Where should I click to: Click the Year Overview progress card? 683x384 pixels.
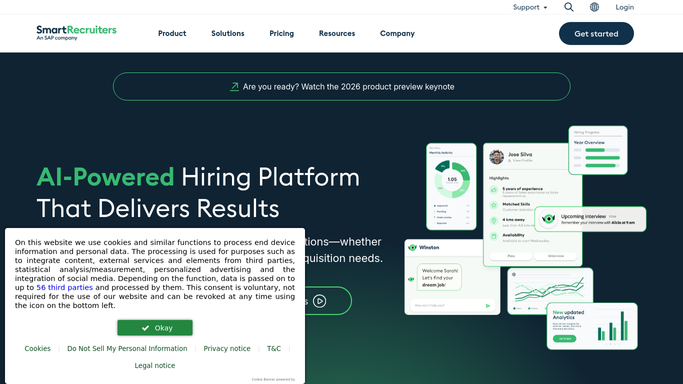pyautogui.click(x=598, y=150)
